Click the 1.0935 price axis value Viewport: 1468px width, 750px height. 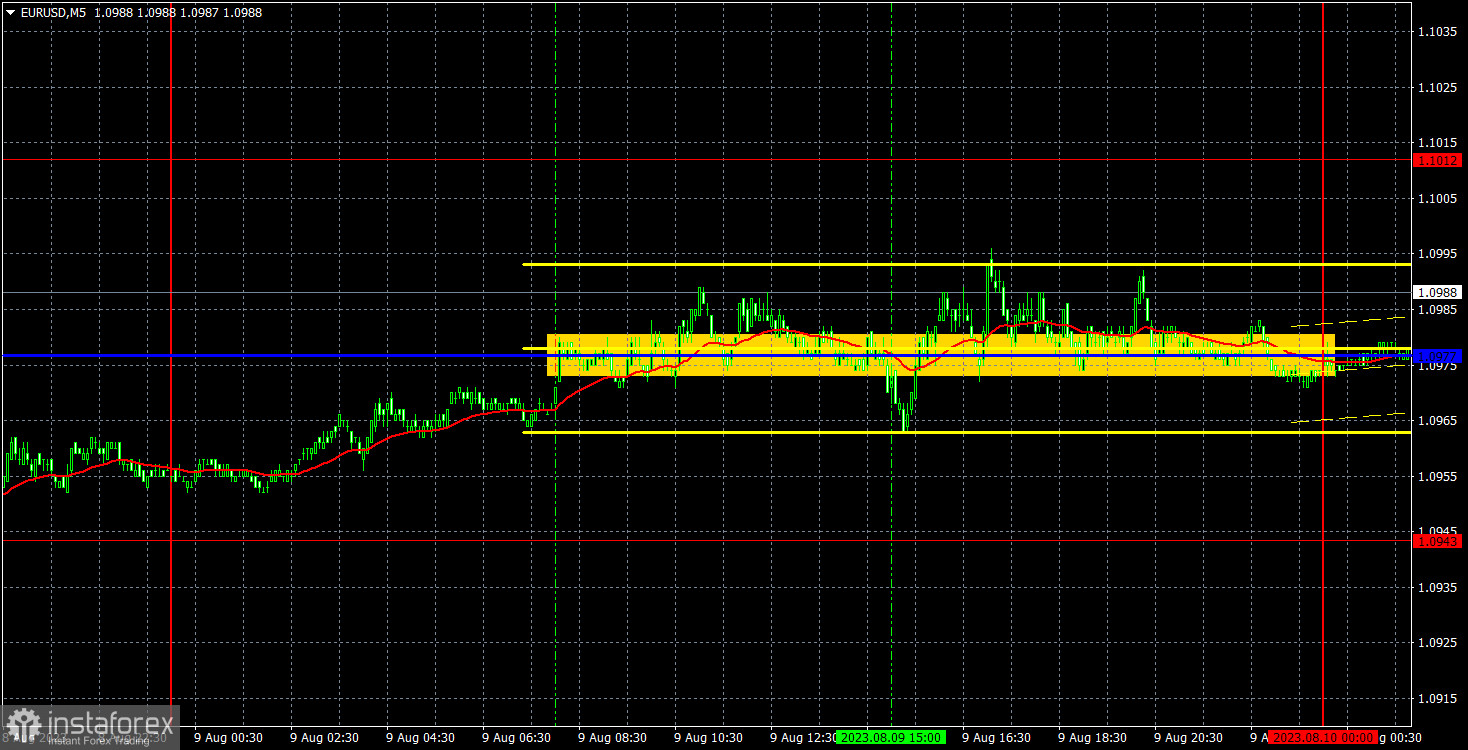[1437, 588]
